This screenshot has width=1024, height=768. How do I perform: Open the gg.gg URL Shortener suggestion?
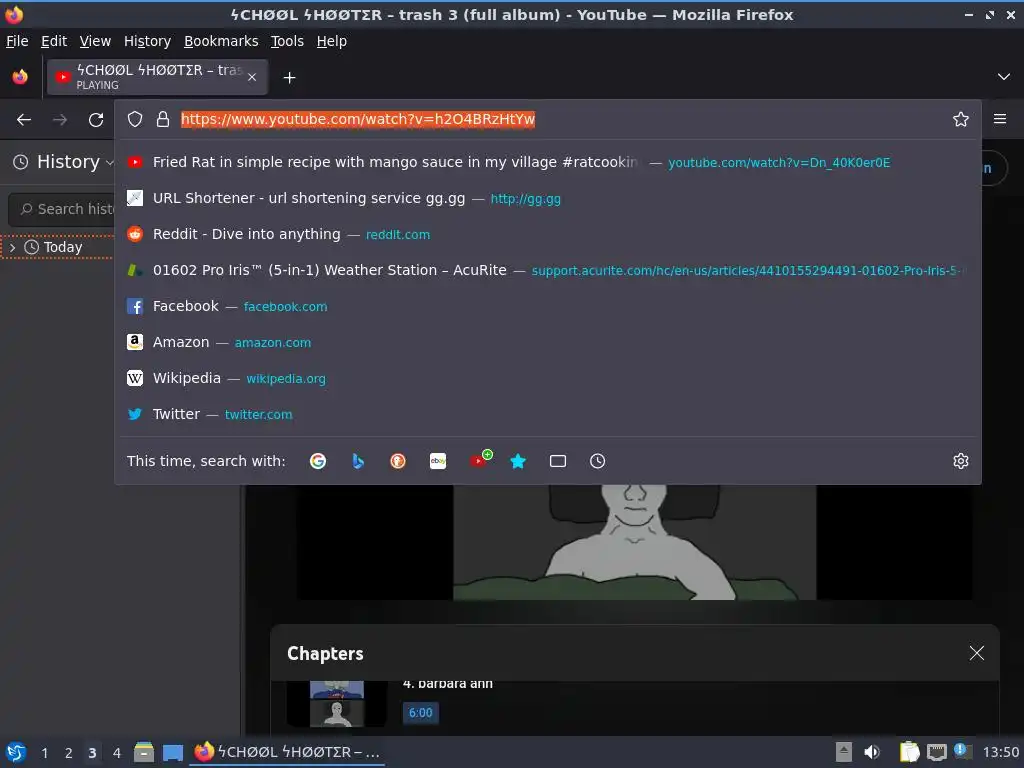point(547,198)
